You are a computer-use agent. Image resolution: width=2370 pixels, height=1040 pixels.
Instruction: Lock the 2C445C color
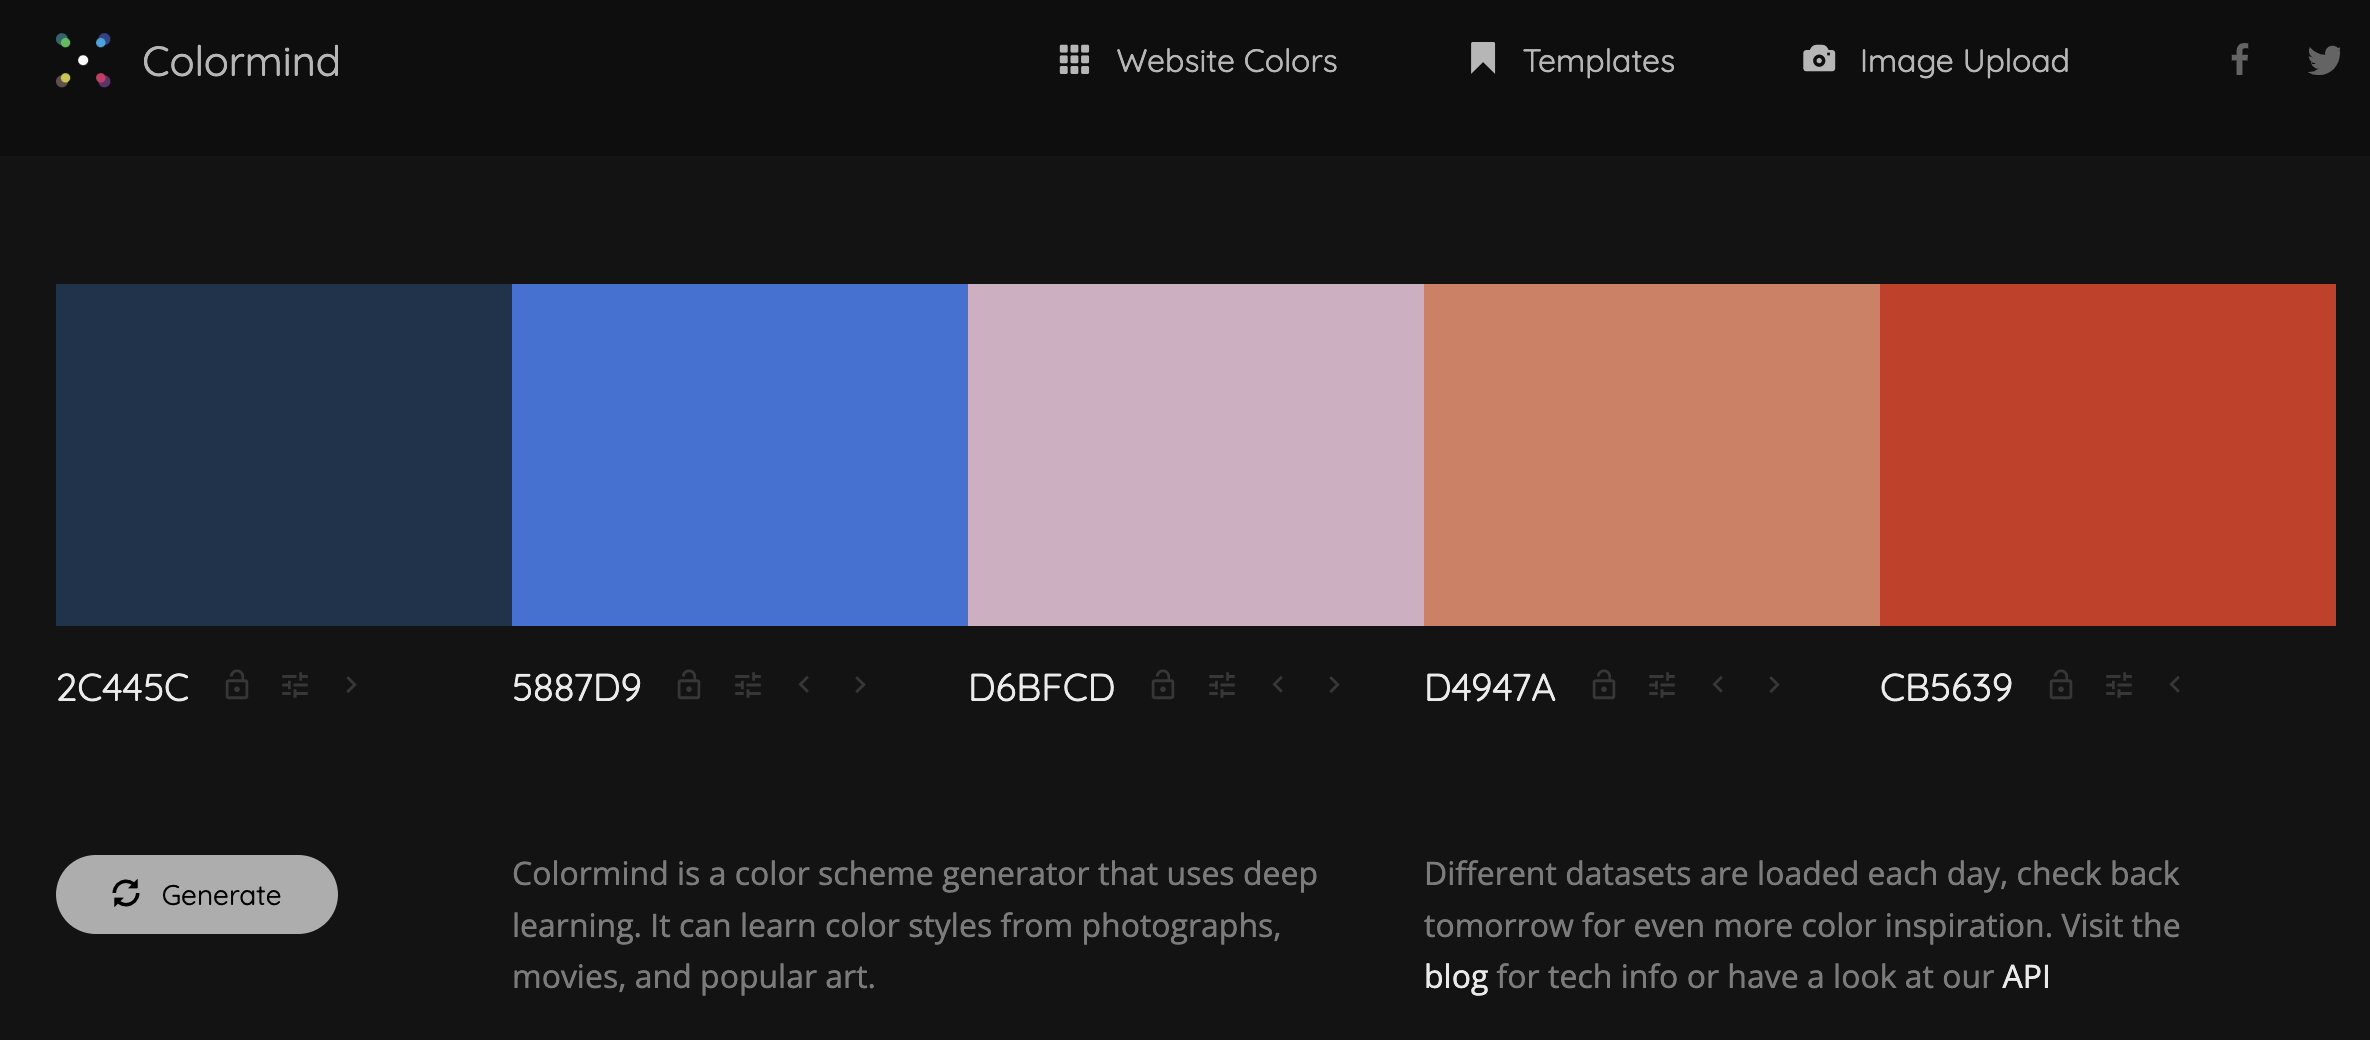[x=237, y=685]
